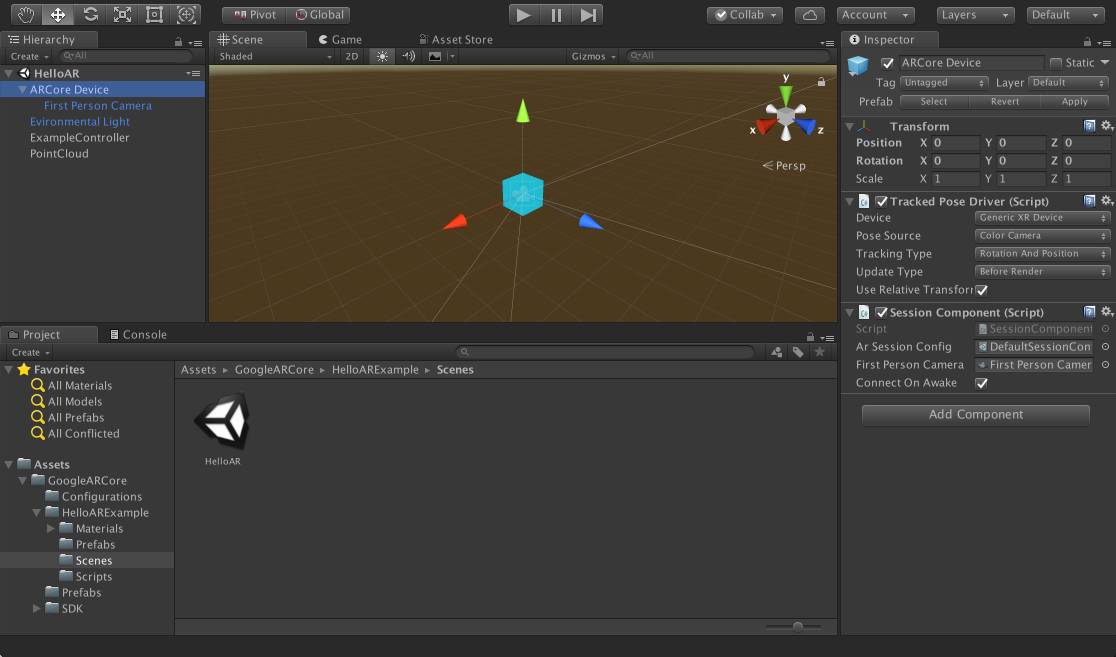Viewport: 1116px width, 657px height.
Task: Open the Console tab
Action: (x=138, y=335)
